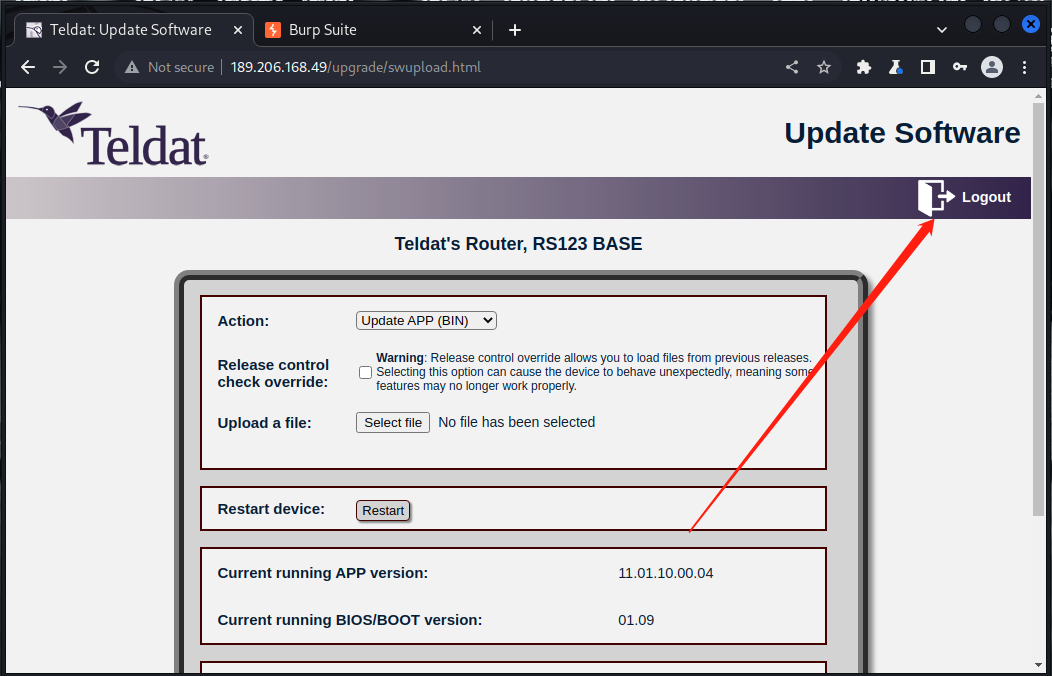1052x676 pixels.
Task: Click the 'Action:' label
Action: tap(243, 321)
